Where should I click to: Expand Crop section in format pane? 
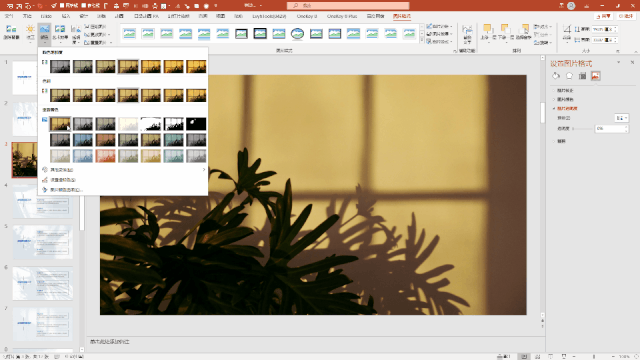[560, 141]
